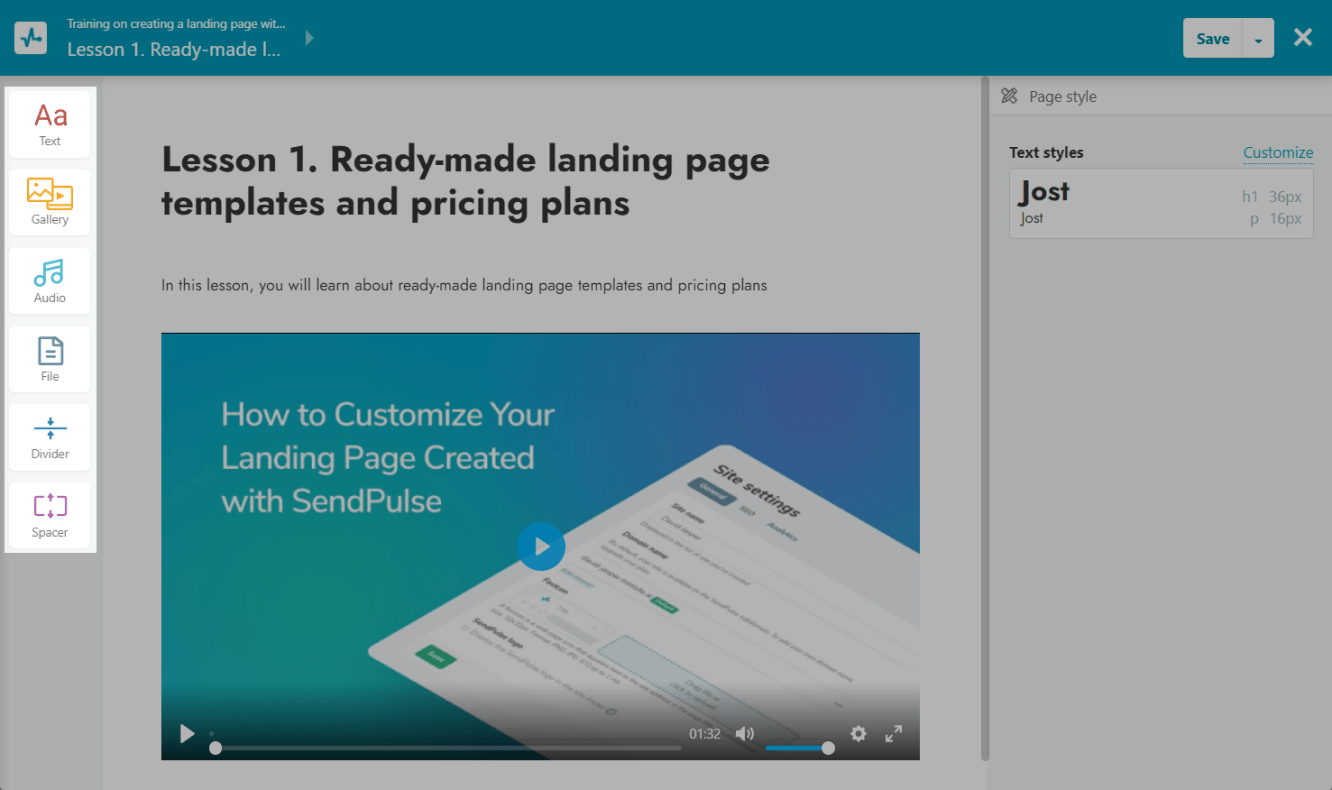This screenshot has width=1332, height=790.
Task: Mute the video volume speaker icon
Action: (x=745, y=734)
